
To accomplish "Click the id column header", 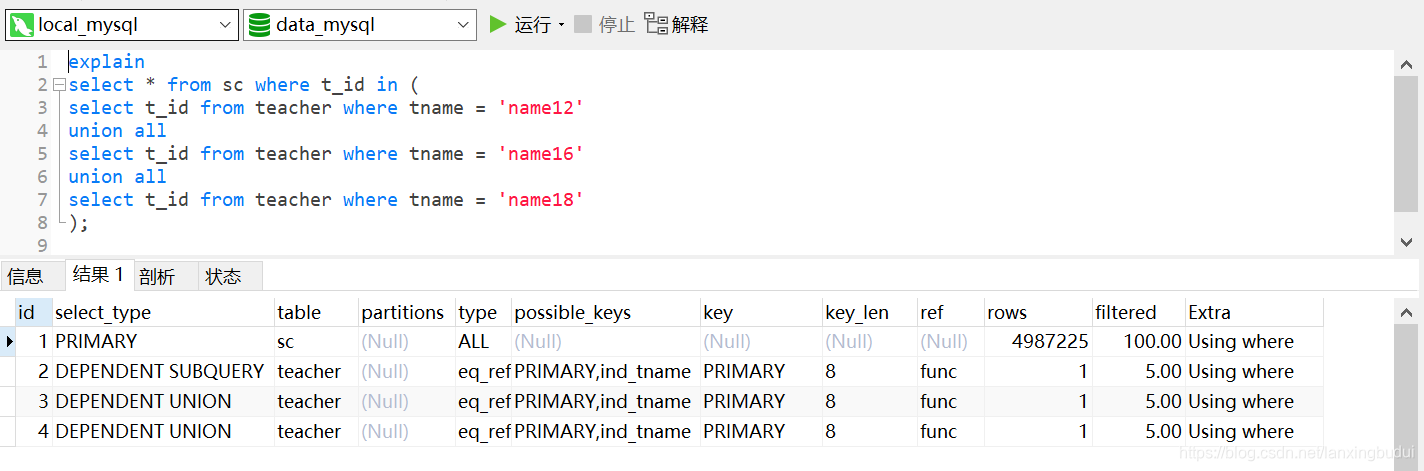I will tap(34, 312).
